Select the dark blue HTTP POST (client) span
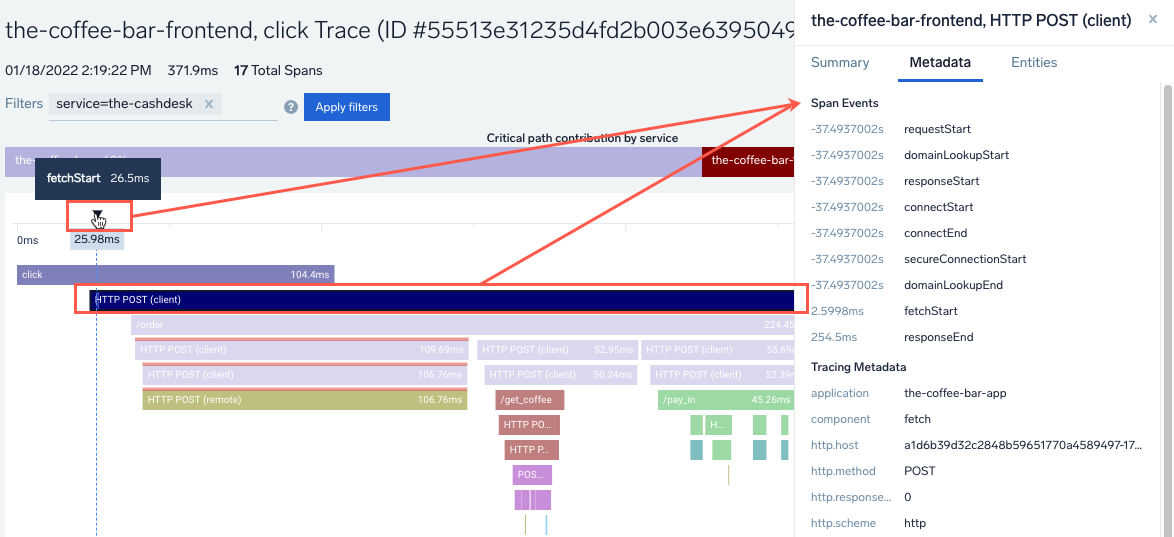1174x537 pixels. coord(440,299)
